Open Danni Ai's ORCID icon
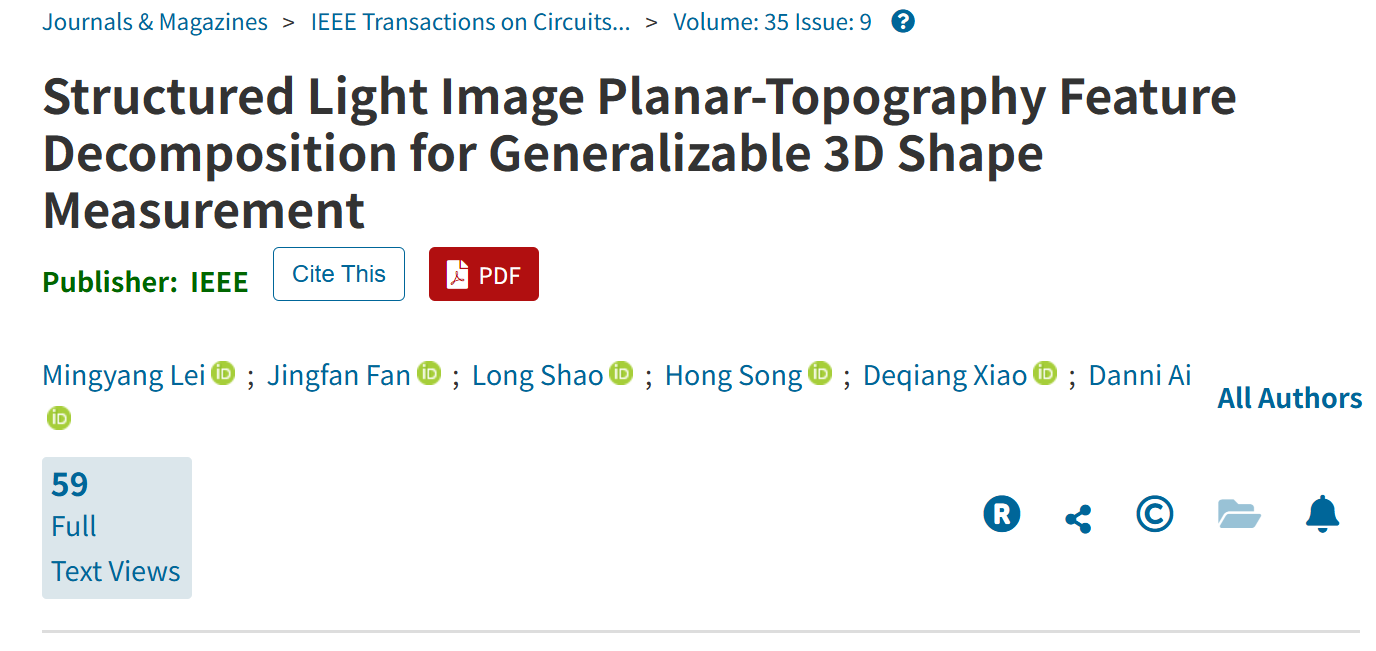 pos(59,418)
